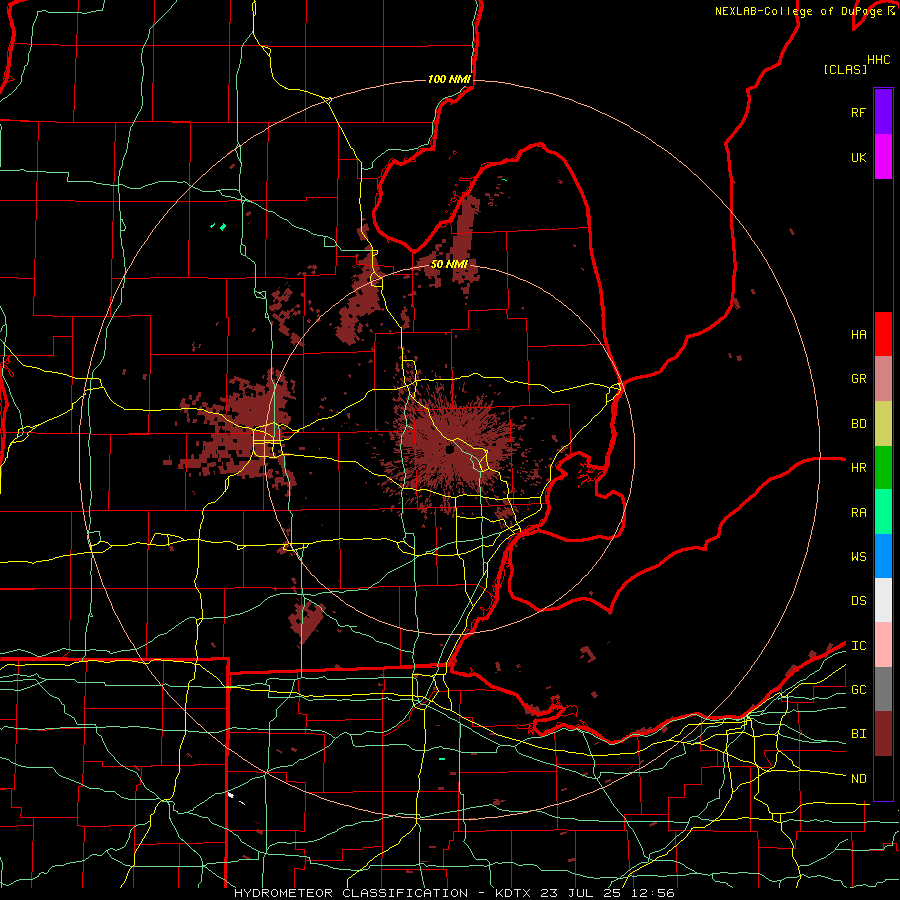The height and width of the screenshot is (900, 900).
Task: Click the 12:56 timestamp
Action: pyautogui.click(x=654, y=893)
